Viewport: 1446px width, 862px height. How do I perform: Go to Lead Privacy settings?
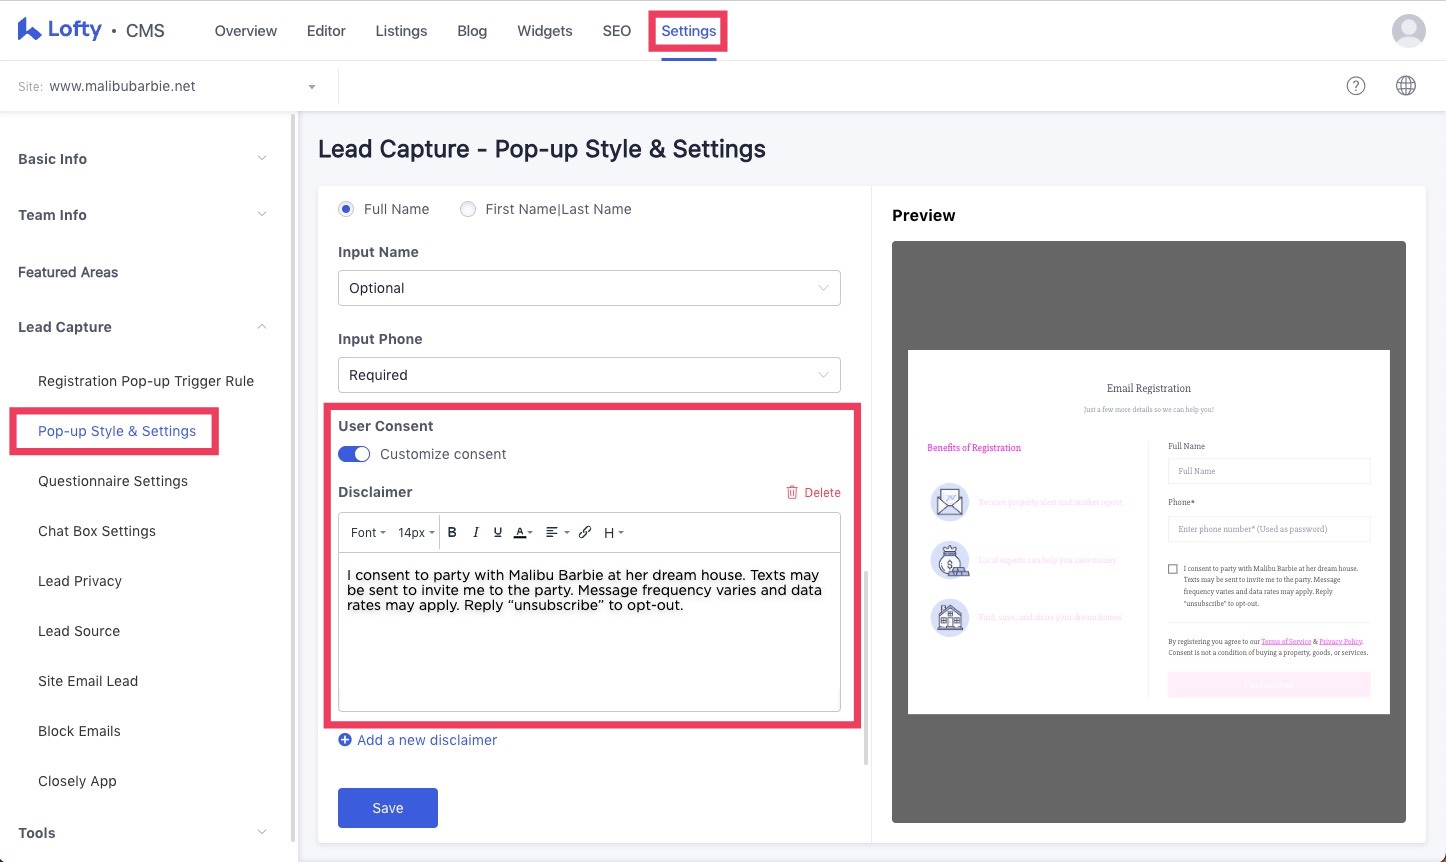[80, 581]
